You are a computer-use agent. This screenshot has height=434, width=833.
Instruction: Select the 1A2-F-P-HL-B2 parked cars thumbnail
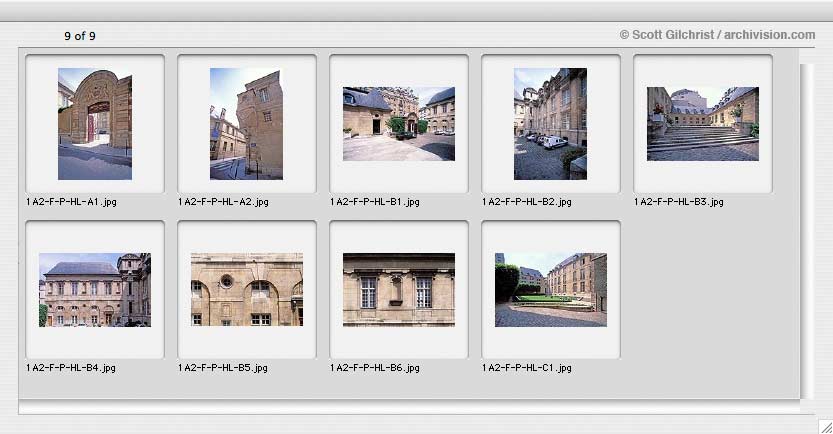pos(550,124)
